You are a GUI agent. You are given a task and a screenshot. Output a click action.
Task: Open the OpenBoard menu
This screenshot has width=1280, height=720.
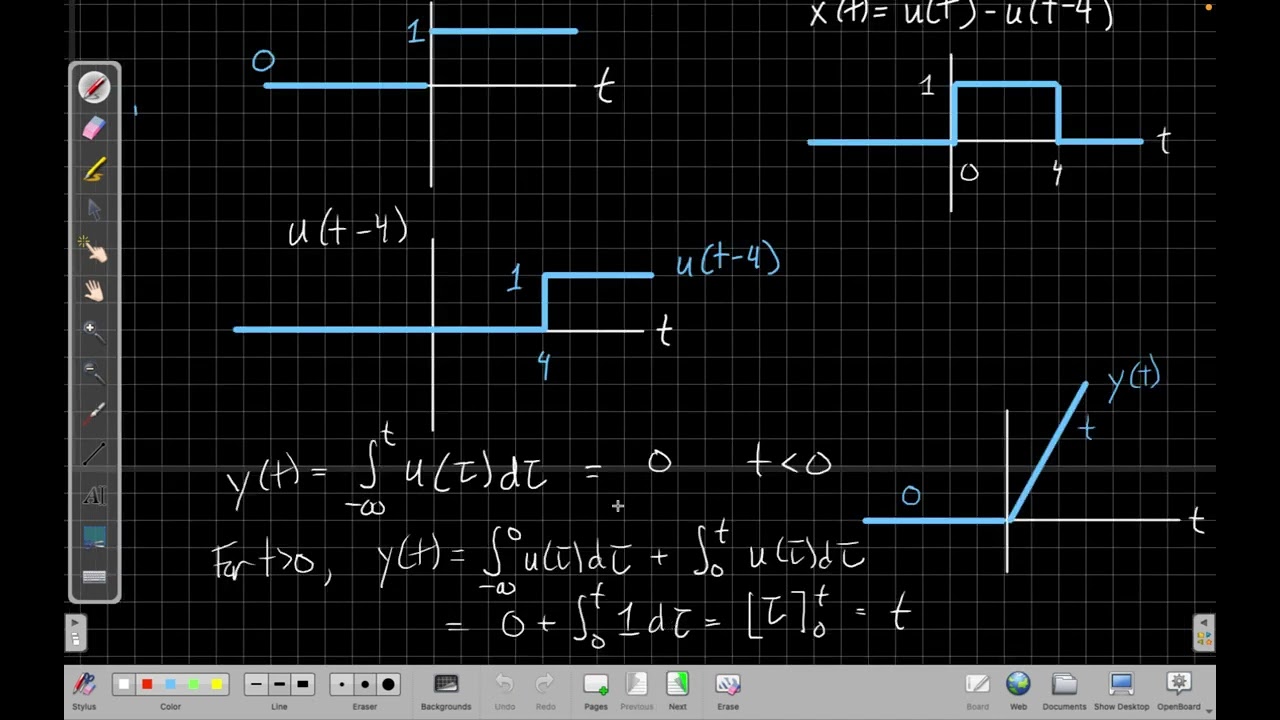pyautogui.click(x=1179, y=690)
